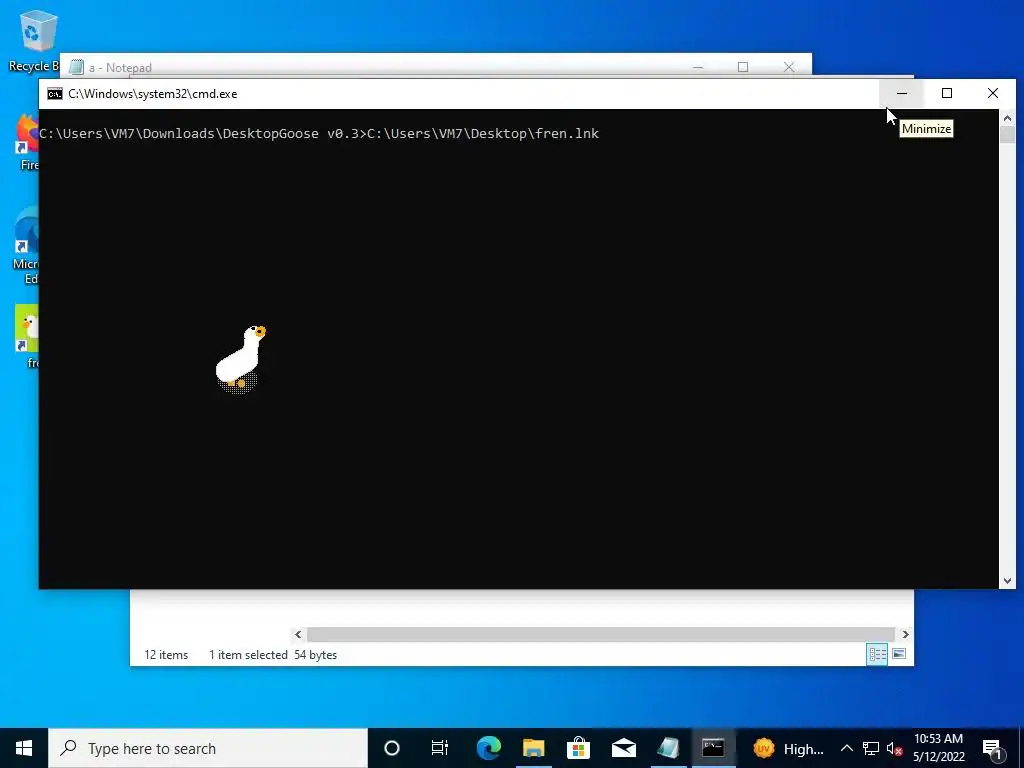1024x768 pixels.
Task: Select the Firefox desktop shortcut
Action: pos(29,143)
